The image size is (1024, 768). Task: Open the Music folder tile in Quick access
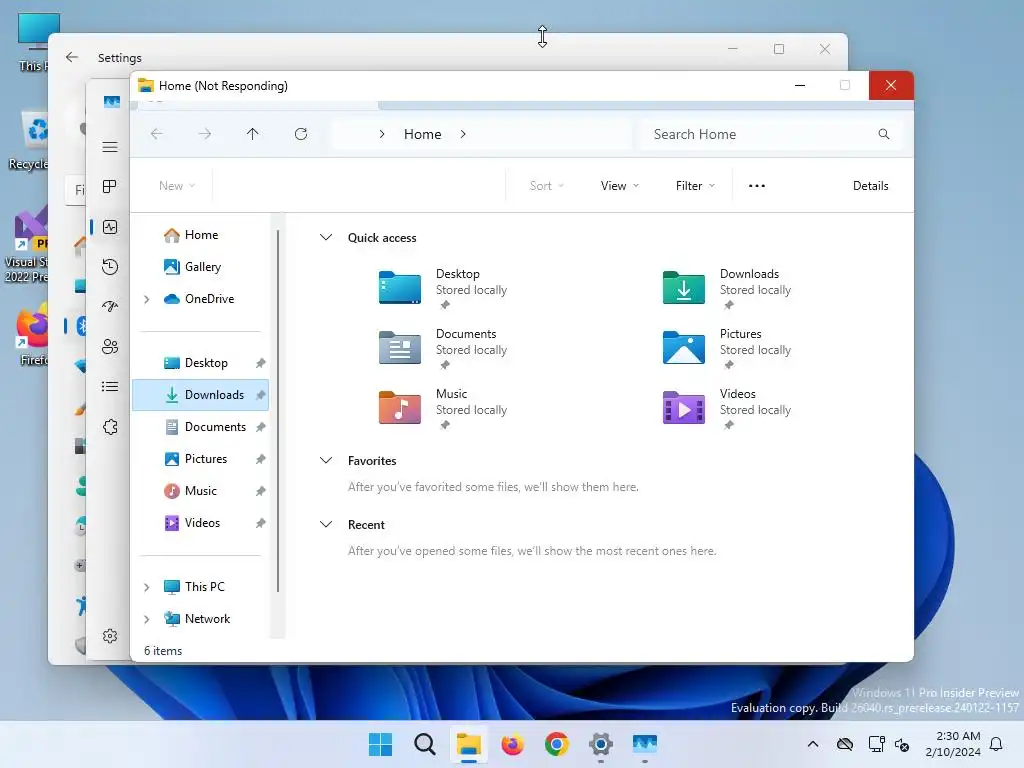pyautogui.click(x=444, y=408)
